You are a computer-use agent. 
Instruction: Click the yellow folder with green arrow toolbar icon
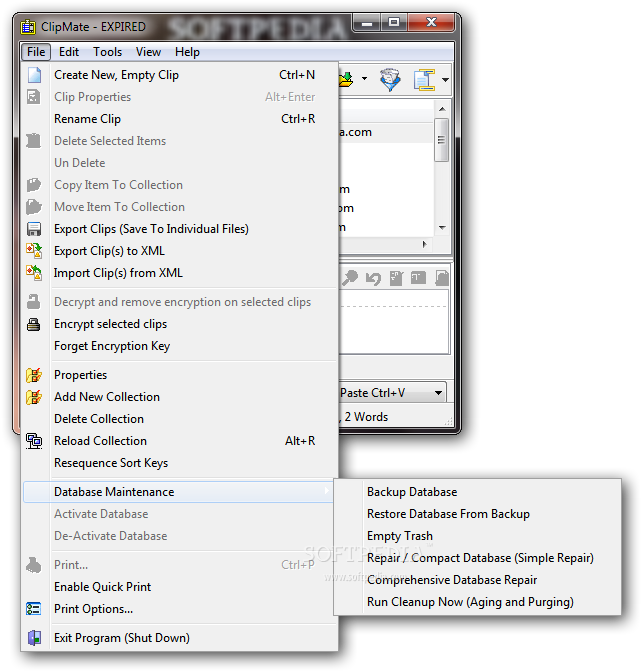click(x=346, y=80)
